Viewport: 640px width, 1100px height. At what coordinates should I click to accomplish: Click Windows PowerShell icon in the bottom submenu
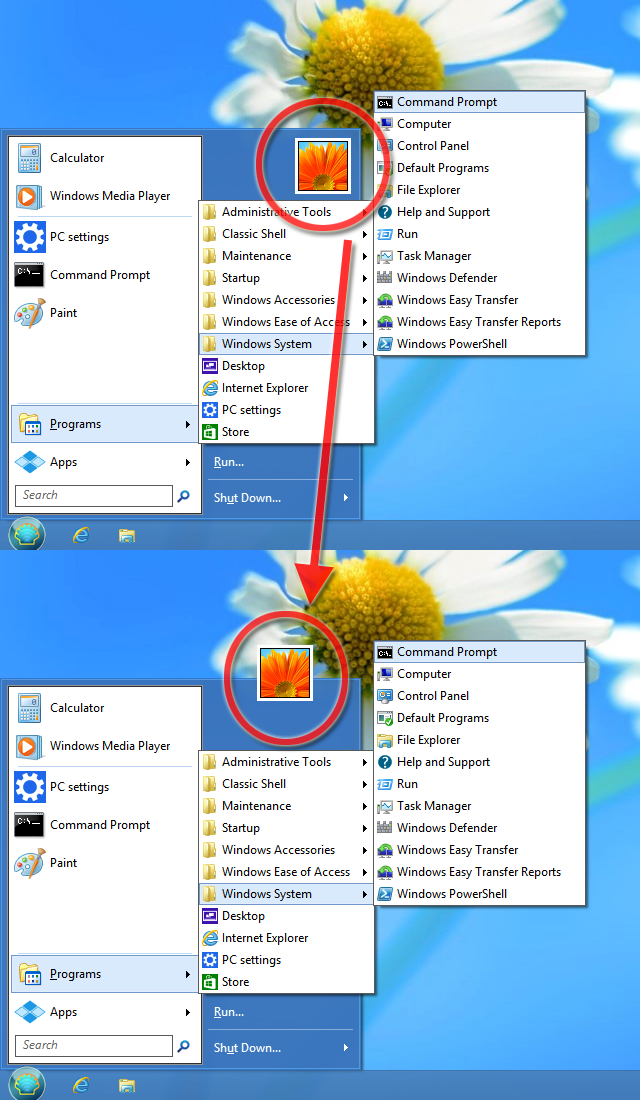[x=385, y=894]
